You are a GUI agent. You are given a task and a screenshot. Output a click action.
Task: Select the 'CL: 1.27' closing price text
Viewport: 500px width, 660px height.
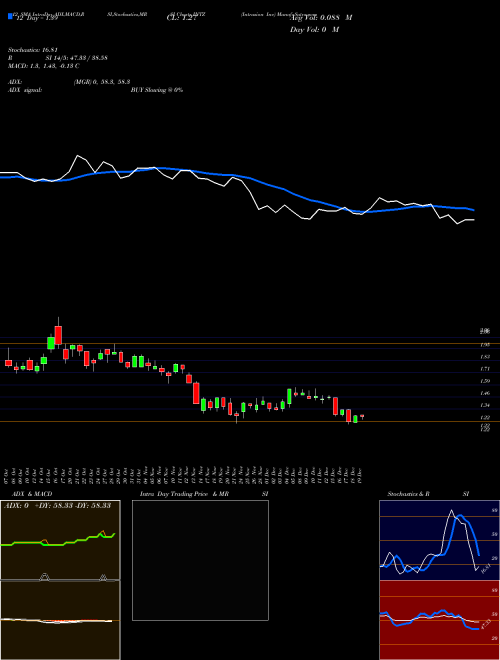(x=181, y=18)
